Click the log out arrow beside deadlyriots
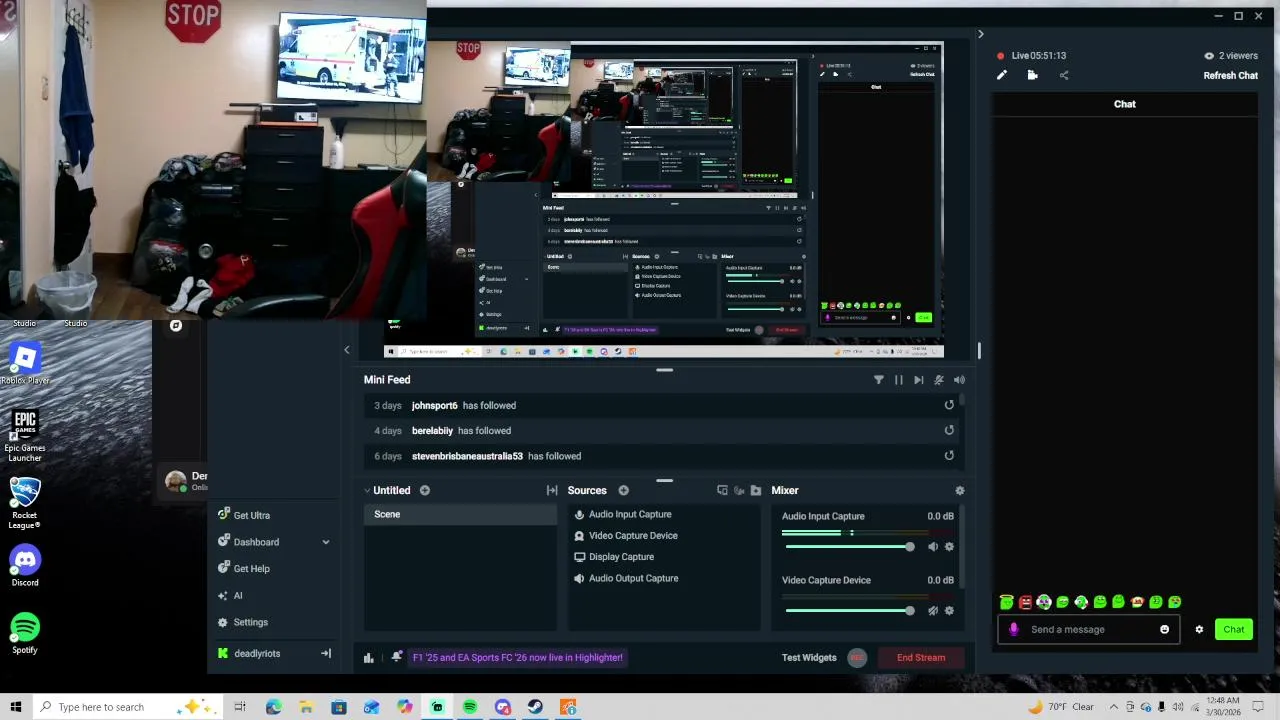1280x720 pixels. (x=326, y=654)
